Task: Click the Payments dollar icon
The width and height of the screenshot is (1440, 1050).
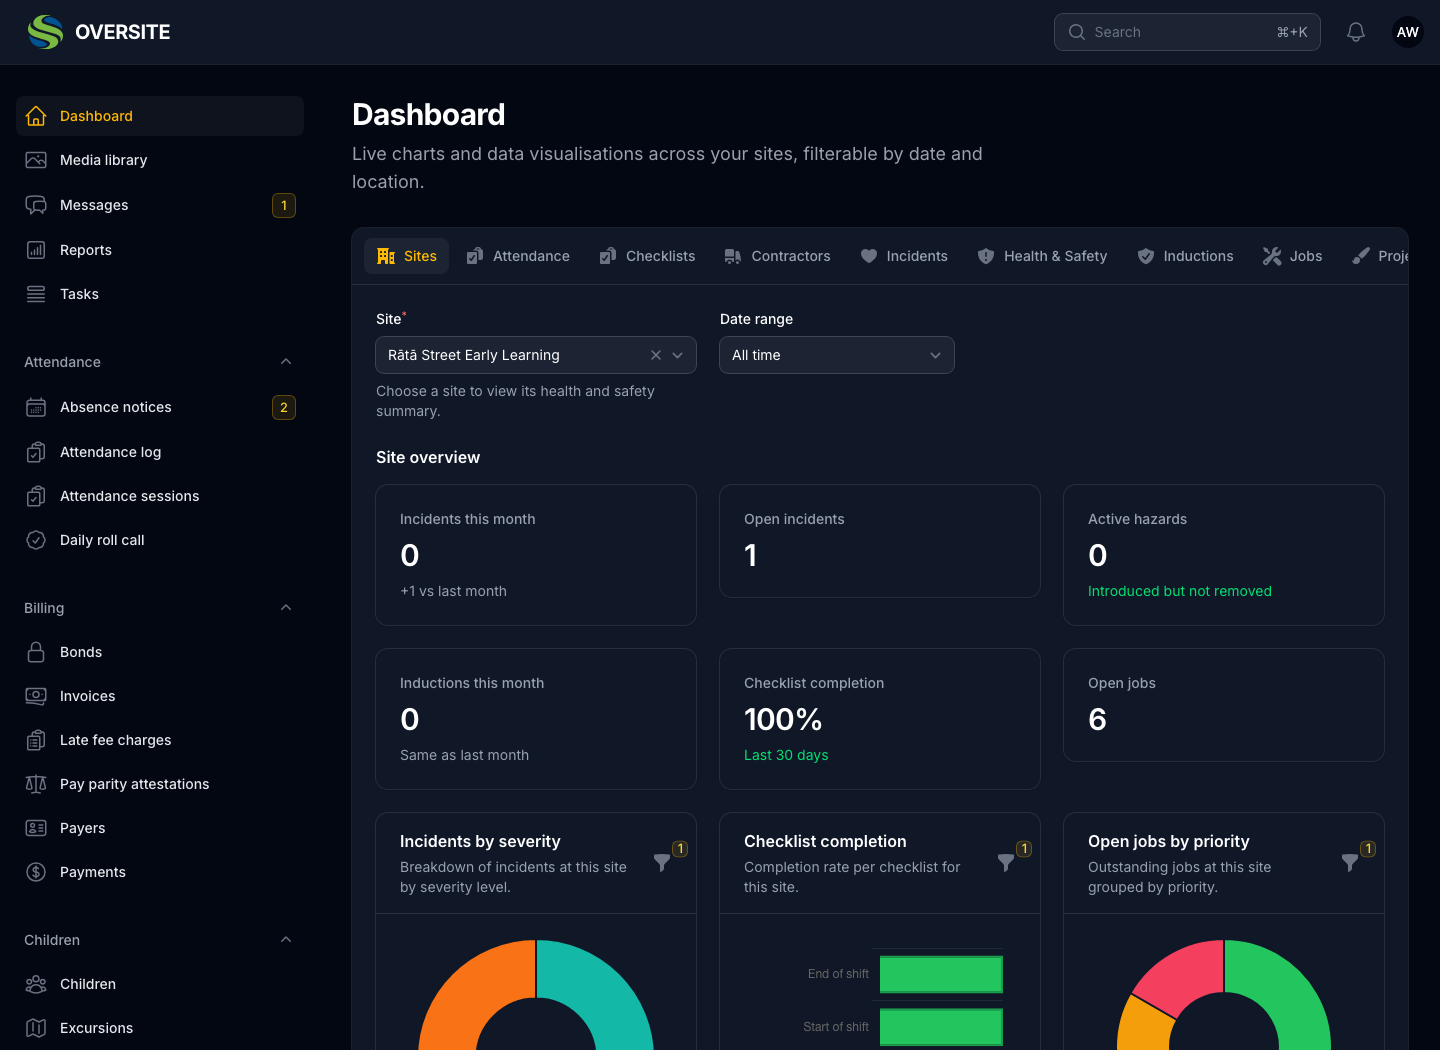Action: click(36, 872)
